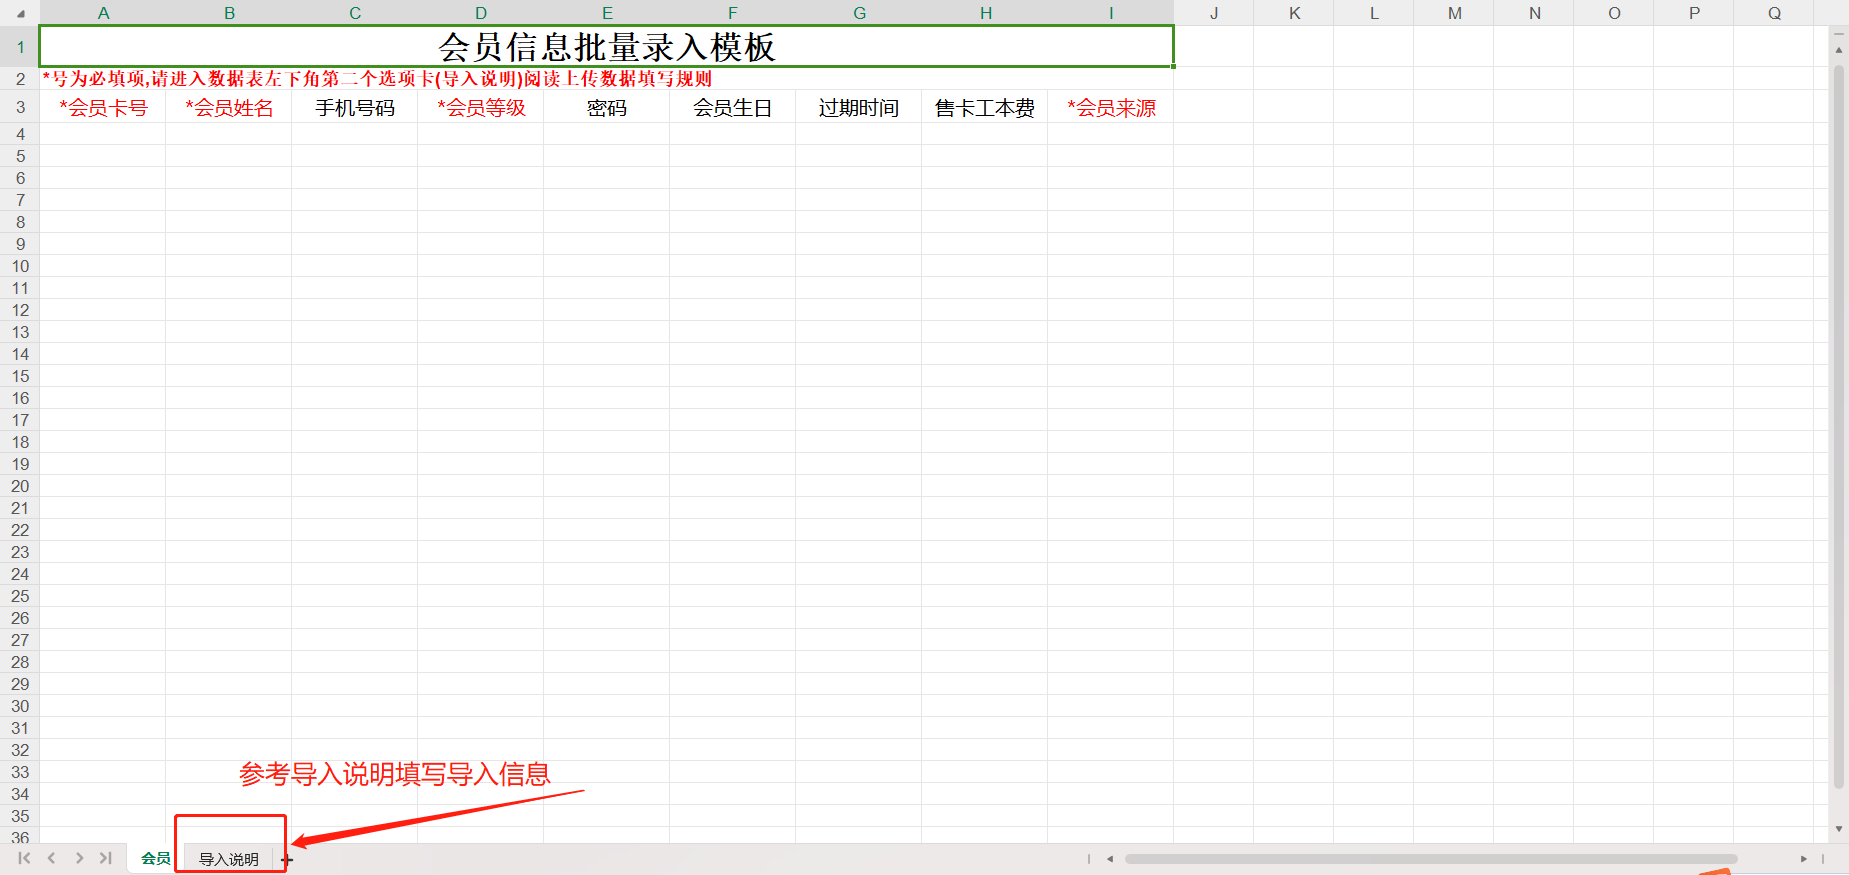1849x875 pixels.
Task: Click the select-all corner triangle
Action: pyautogui.click(x=20, y=13)
